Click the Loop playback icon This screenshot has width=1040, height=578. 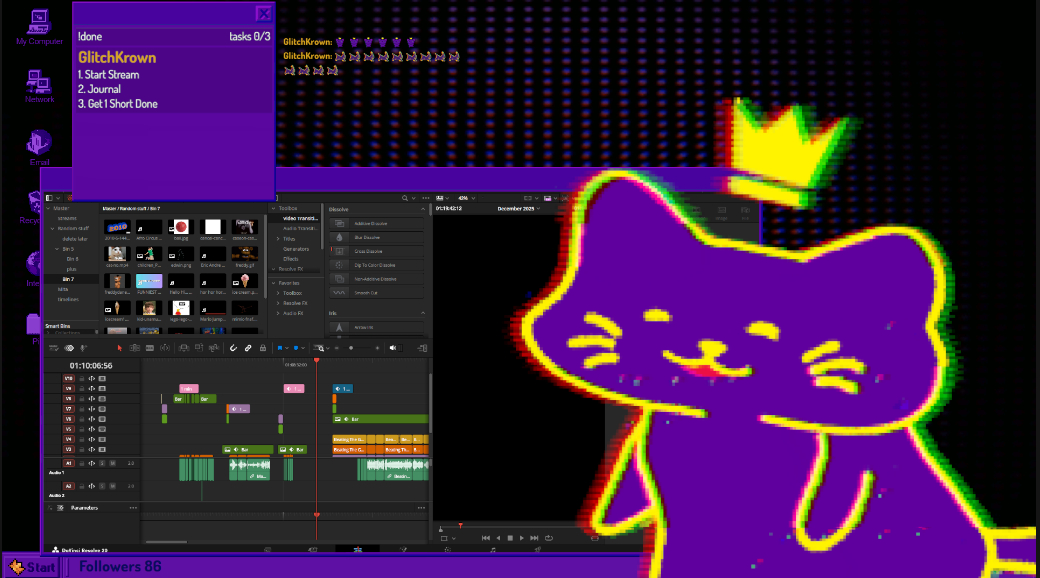(x=549, y=537)
